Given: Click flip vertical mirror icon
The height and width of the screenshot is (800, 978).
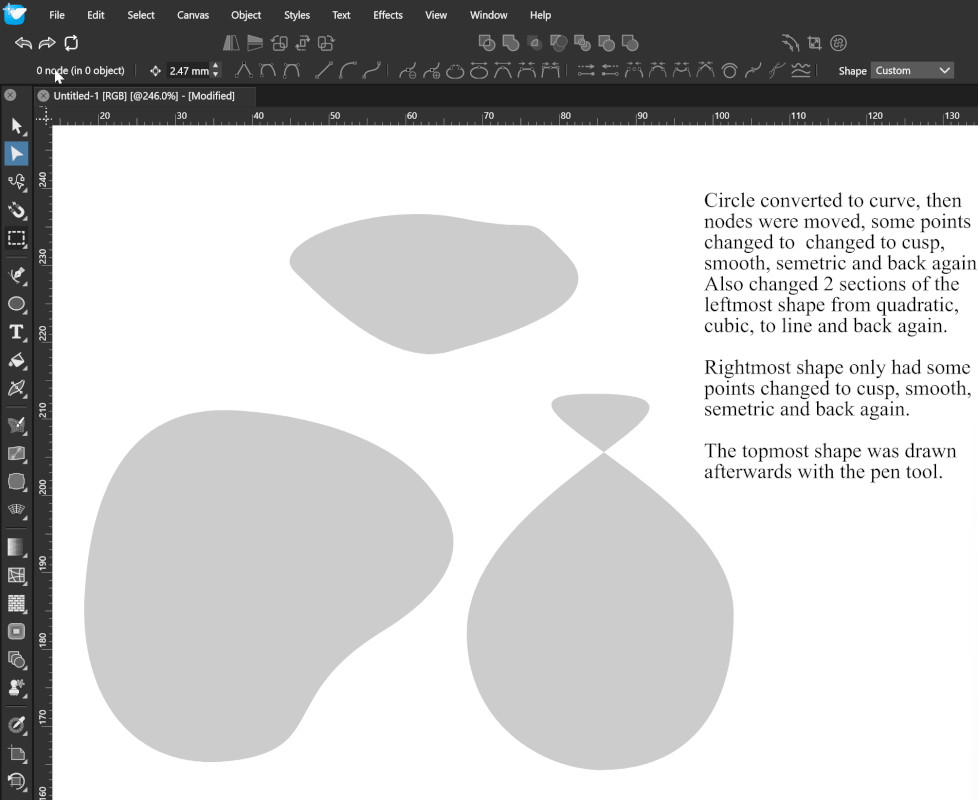Looking at the screenshot, I should point(254,43).
